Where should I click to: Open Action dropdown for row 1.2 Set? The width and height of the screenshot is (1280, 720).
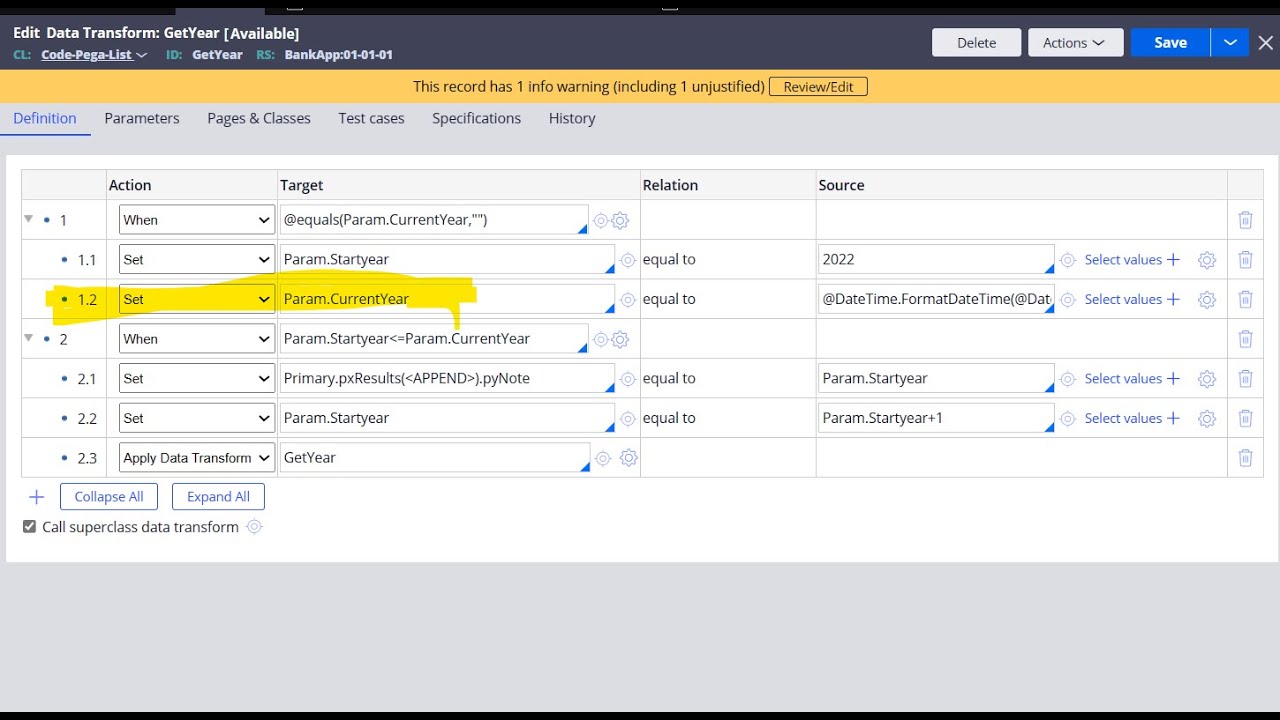coord(197,299)
